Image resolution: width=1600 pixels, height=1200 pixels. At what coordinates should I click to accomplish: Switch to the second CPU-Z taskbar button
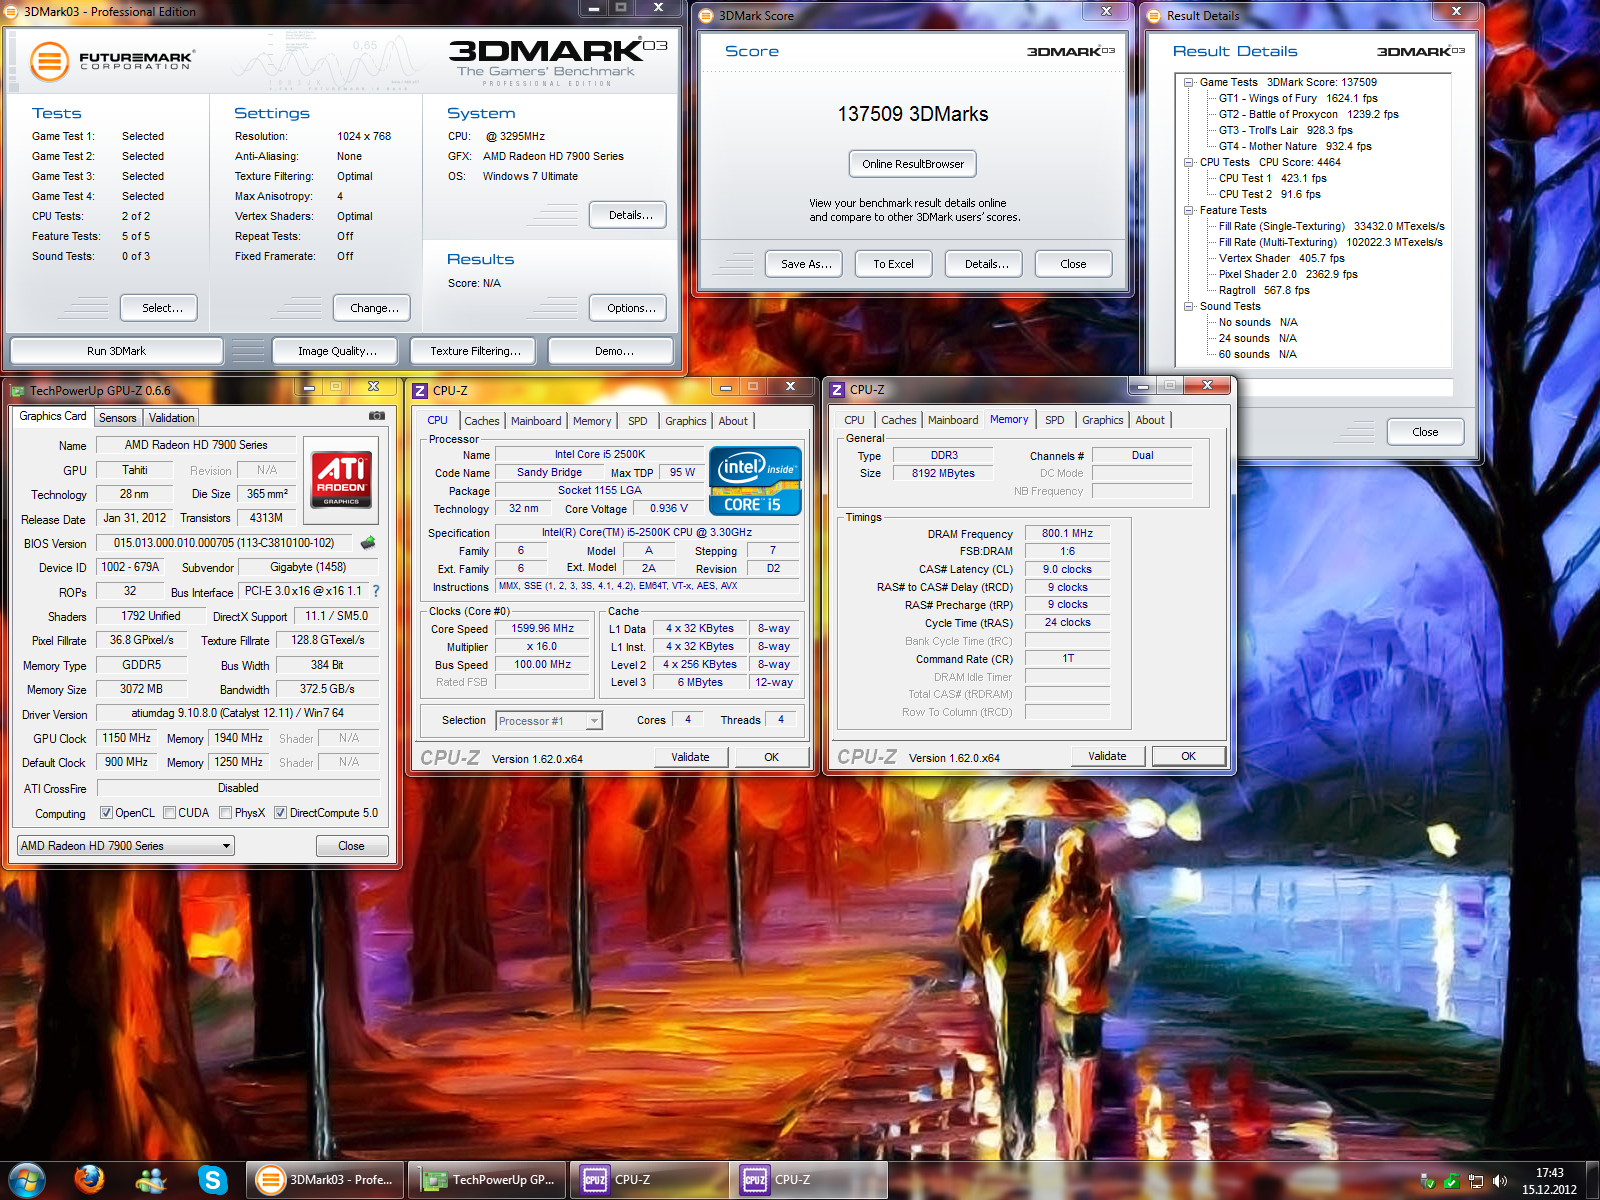point(809,1180)
